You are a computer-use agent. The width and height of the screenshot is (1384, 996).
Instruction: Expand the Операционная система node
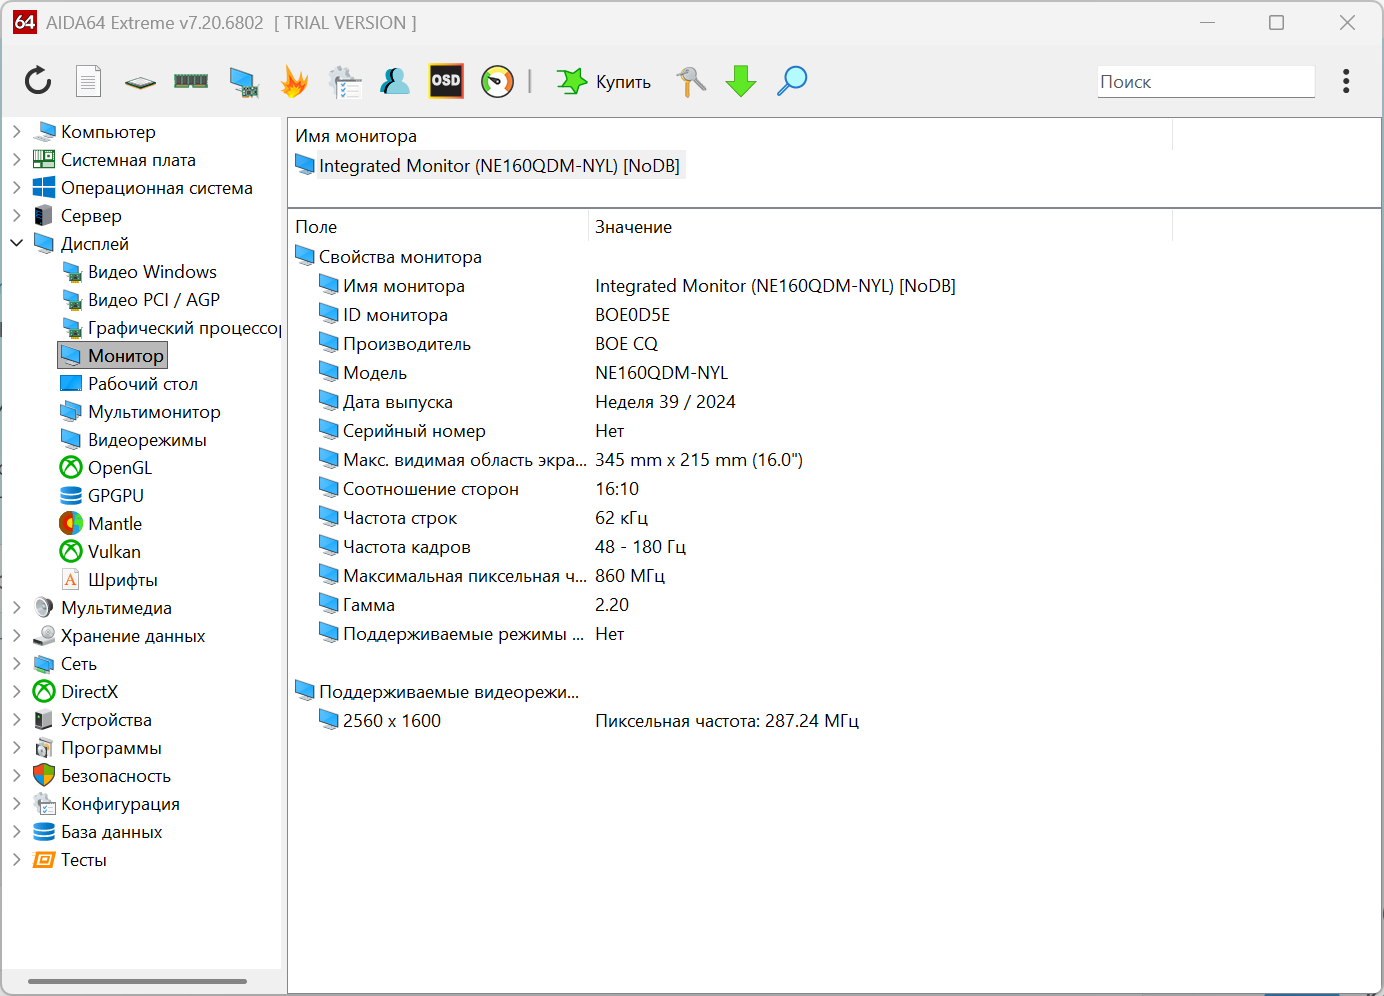tap(16, 187)
